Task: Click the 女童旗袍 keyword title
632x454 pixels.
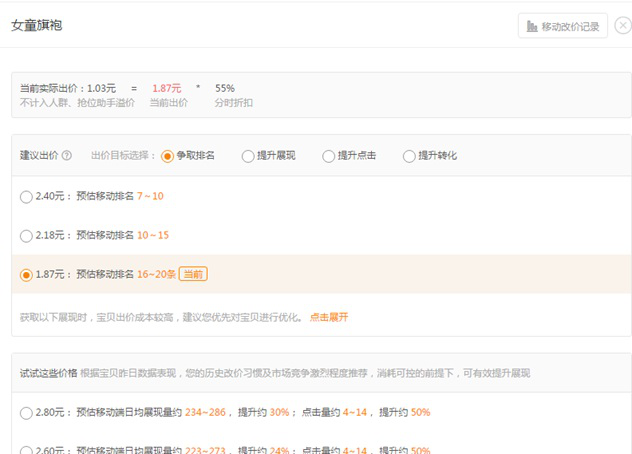Action: (x=37, y=25)
